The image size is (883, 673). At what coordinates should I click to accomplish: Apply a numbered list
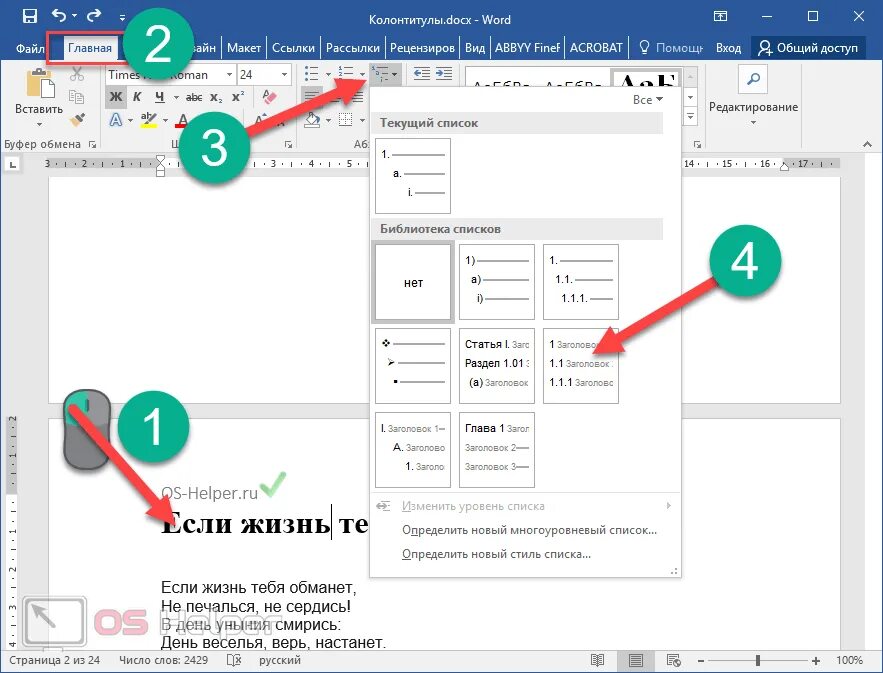pos(345,74)
